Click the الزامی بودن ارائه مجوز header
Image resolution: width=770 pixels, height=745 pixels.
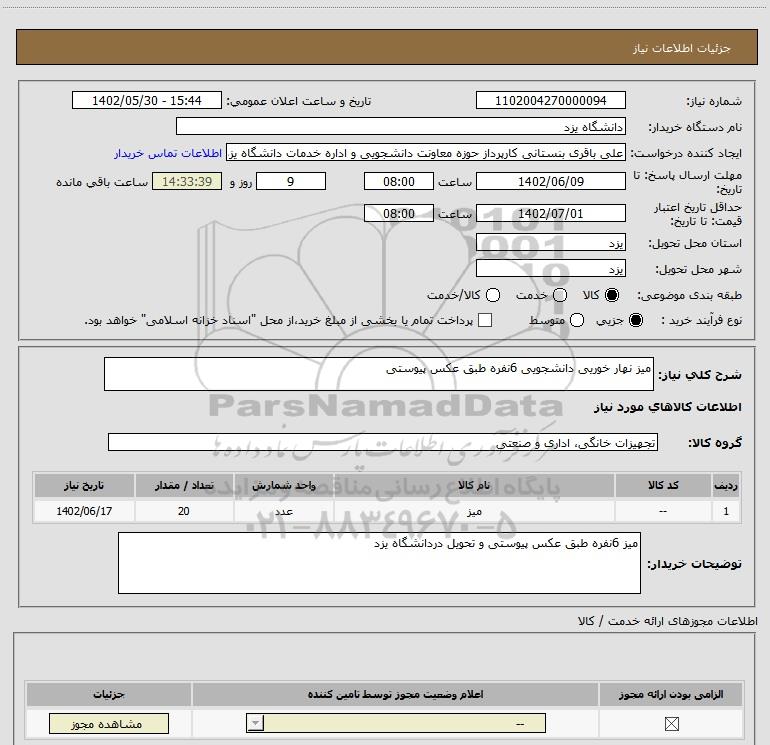pos(671,694)
